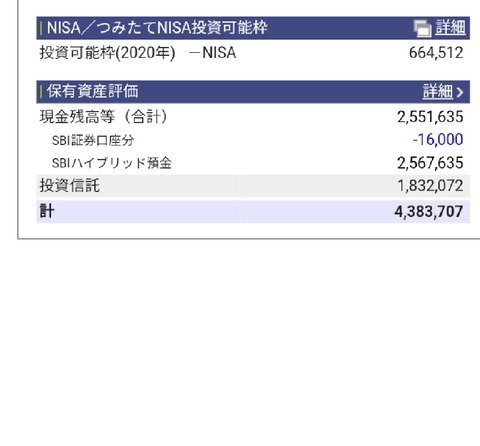Select the NISA／つみたてNISA投資可能枠 header bar
The image size is (480, 446).
[x=253, y=28]
